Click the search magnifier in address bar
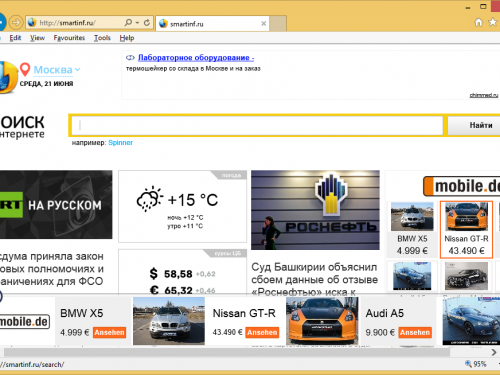The height and width of the screenshot is (375, 500). tap(128, 23)
